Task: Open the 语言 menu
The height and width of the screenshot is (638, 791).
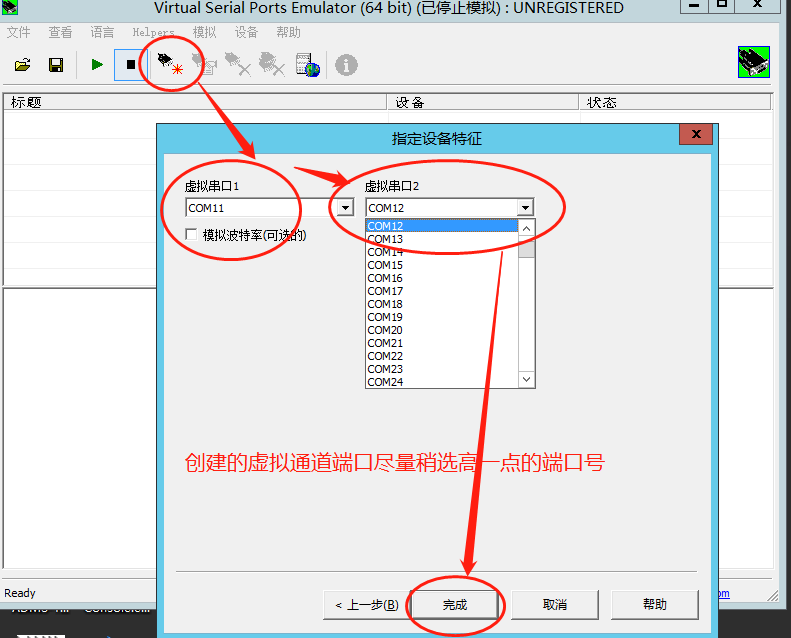Action: [x=102, y=32]
